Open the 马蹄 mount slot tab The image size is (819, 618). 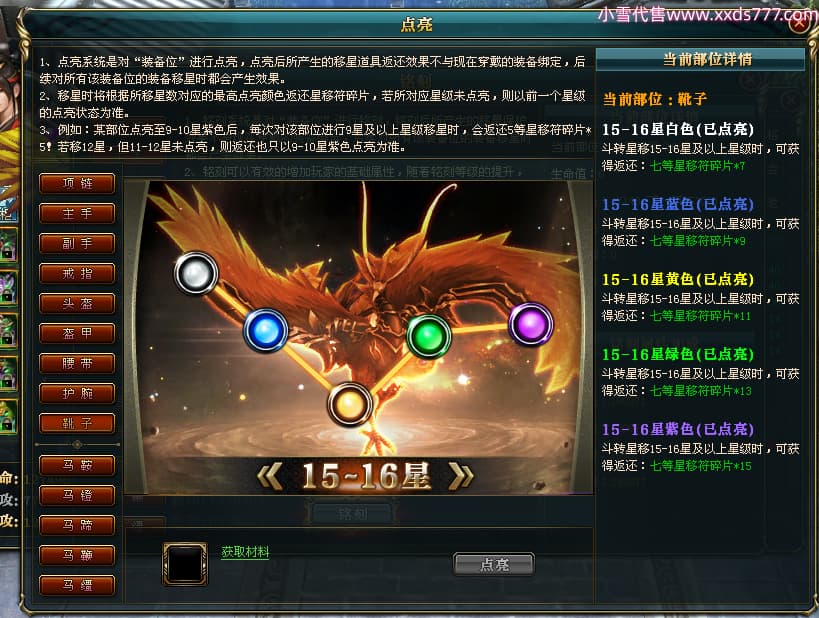tap(77, 525)
